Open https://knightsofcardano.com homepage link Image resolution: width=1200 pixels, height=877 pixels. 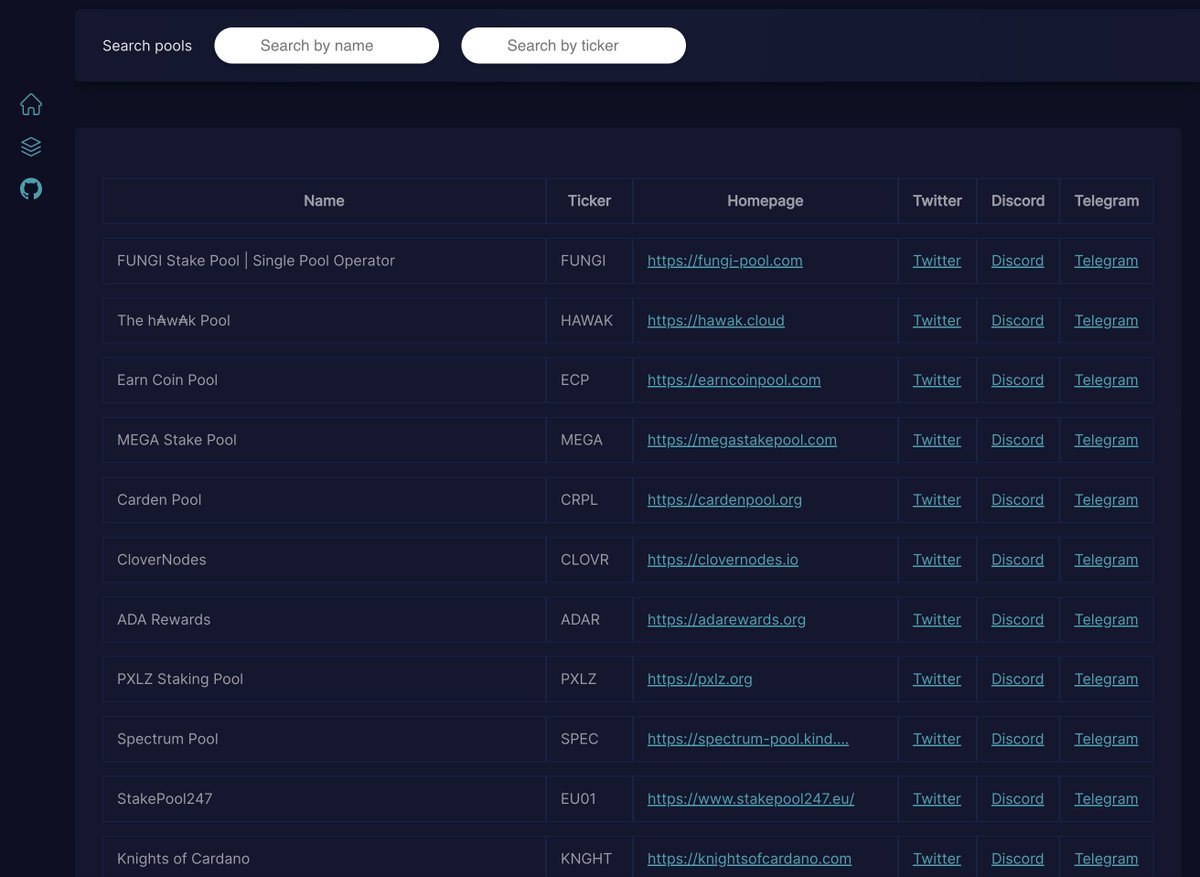tap(750, 859)
